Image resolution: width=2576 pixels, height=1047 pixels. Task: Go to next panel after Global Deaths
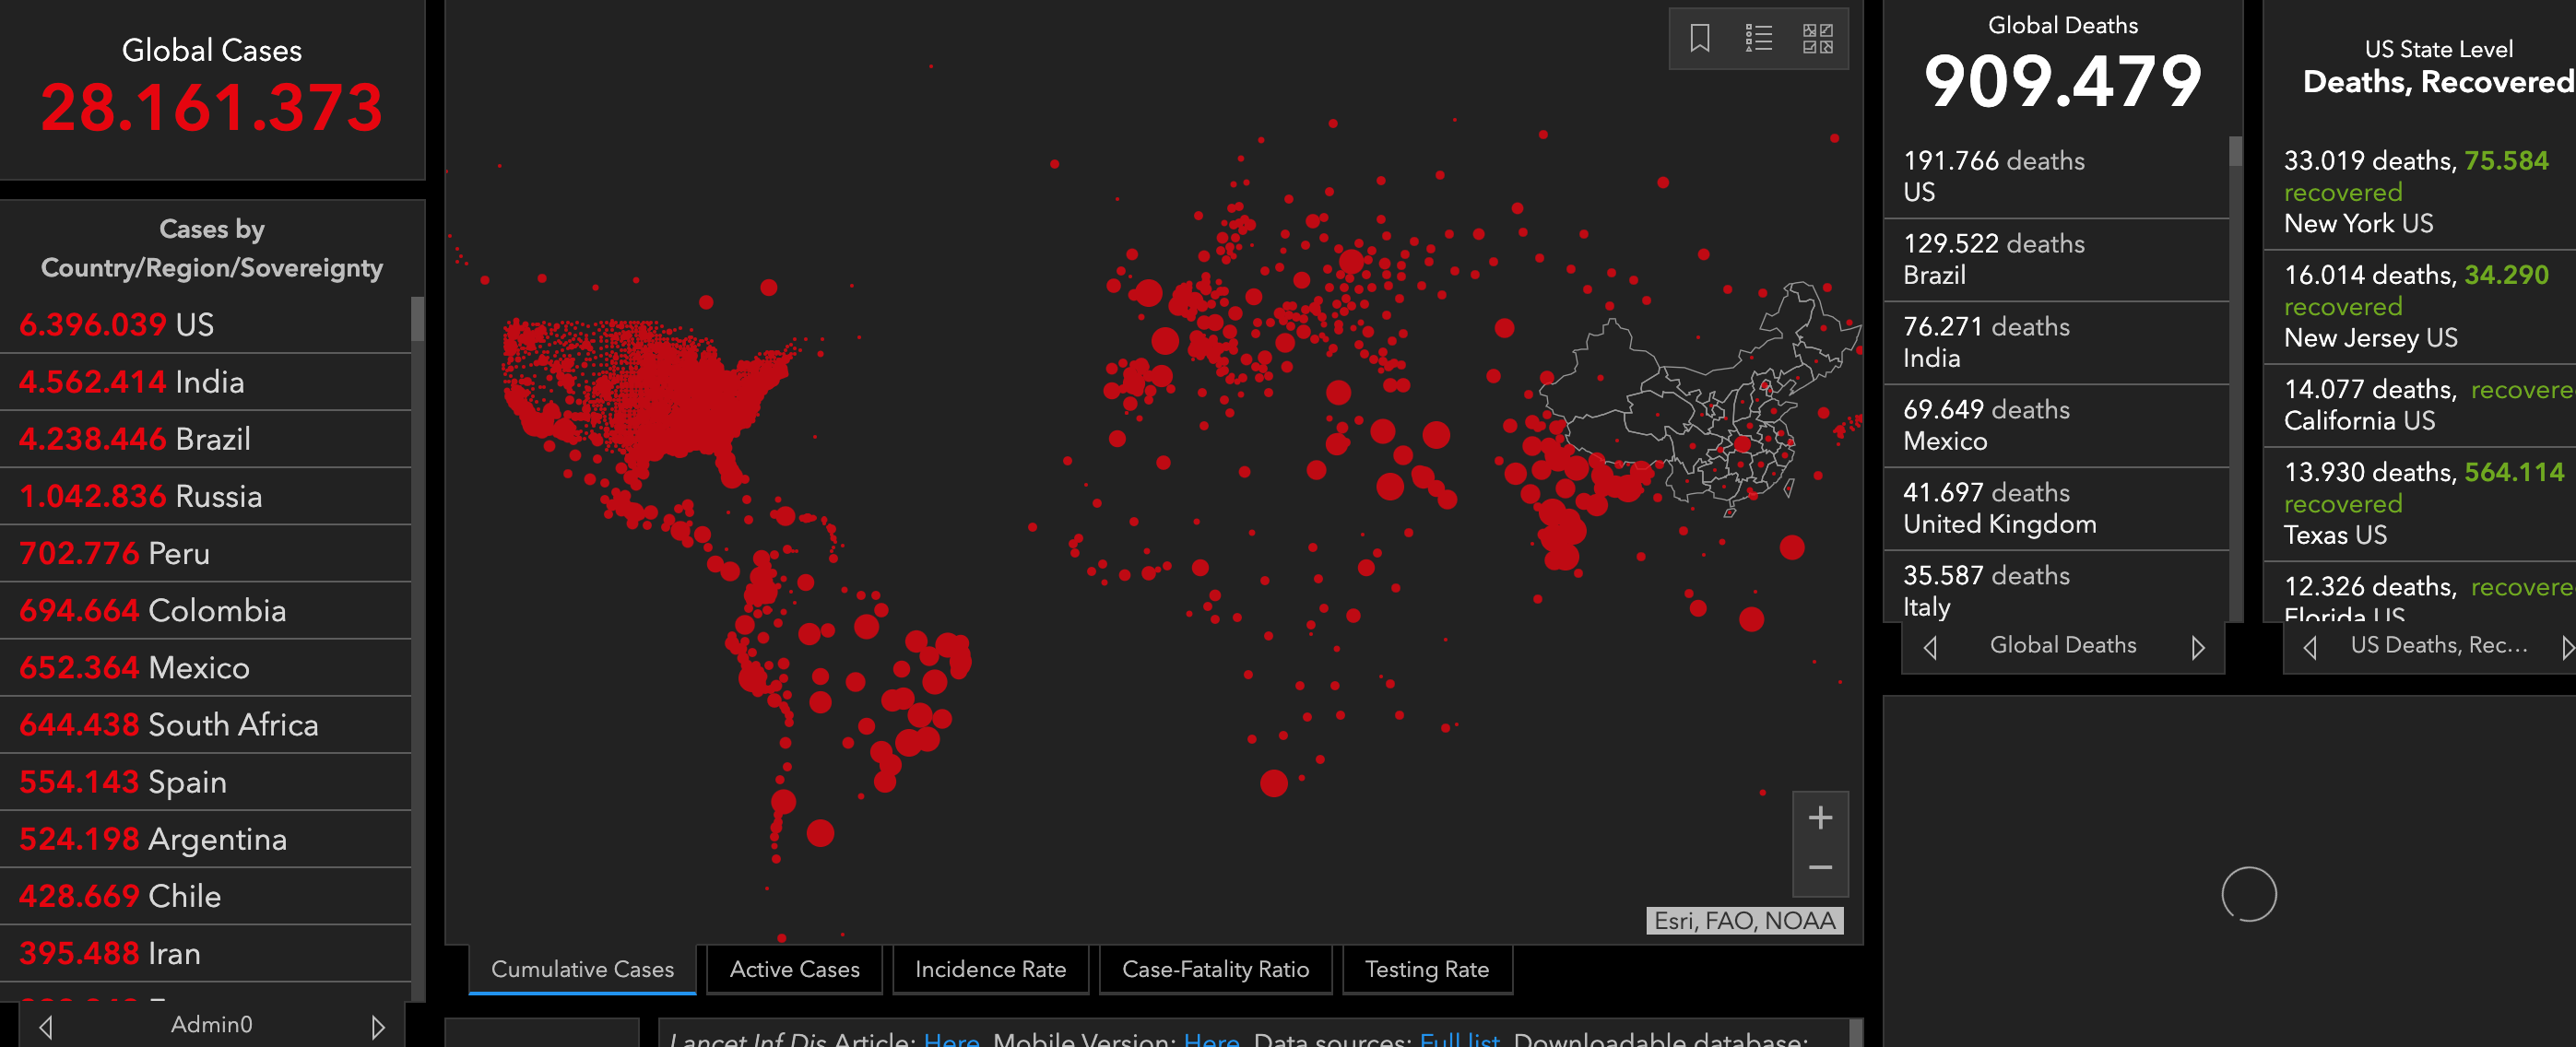click(x=2197, y=647)
